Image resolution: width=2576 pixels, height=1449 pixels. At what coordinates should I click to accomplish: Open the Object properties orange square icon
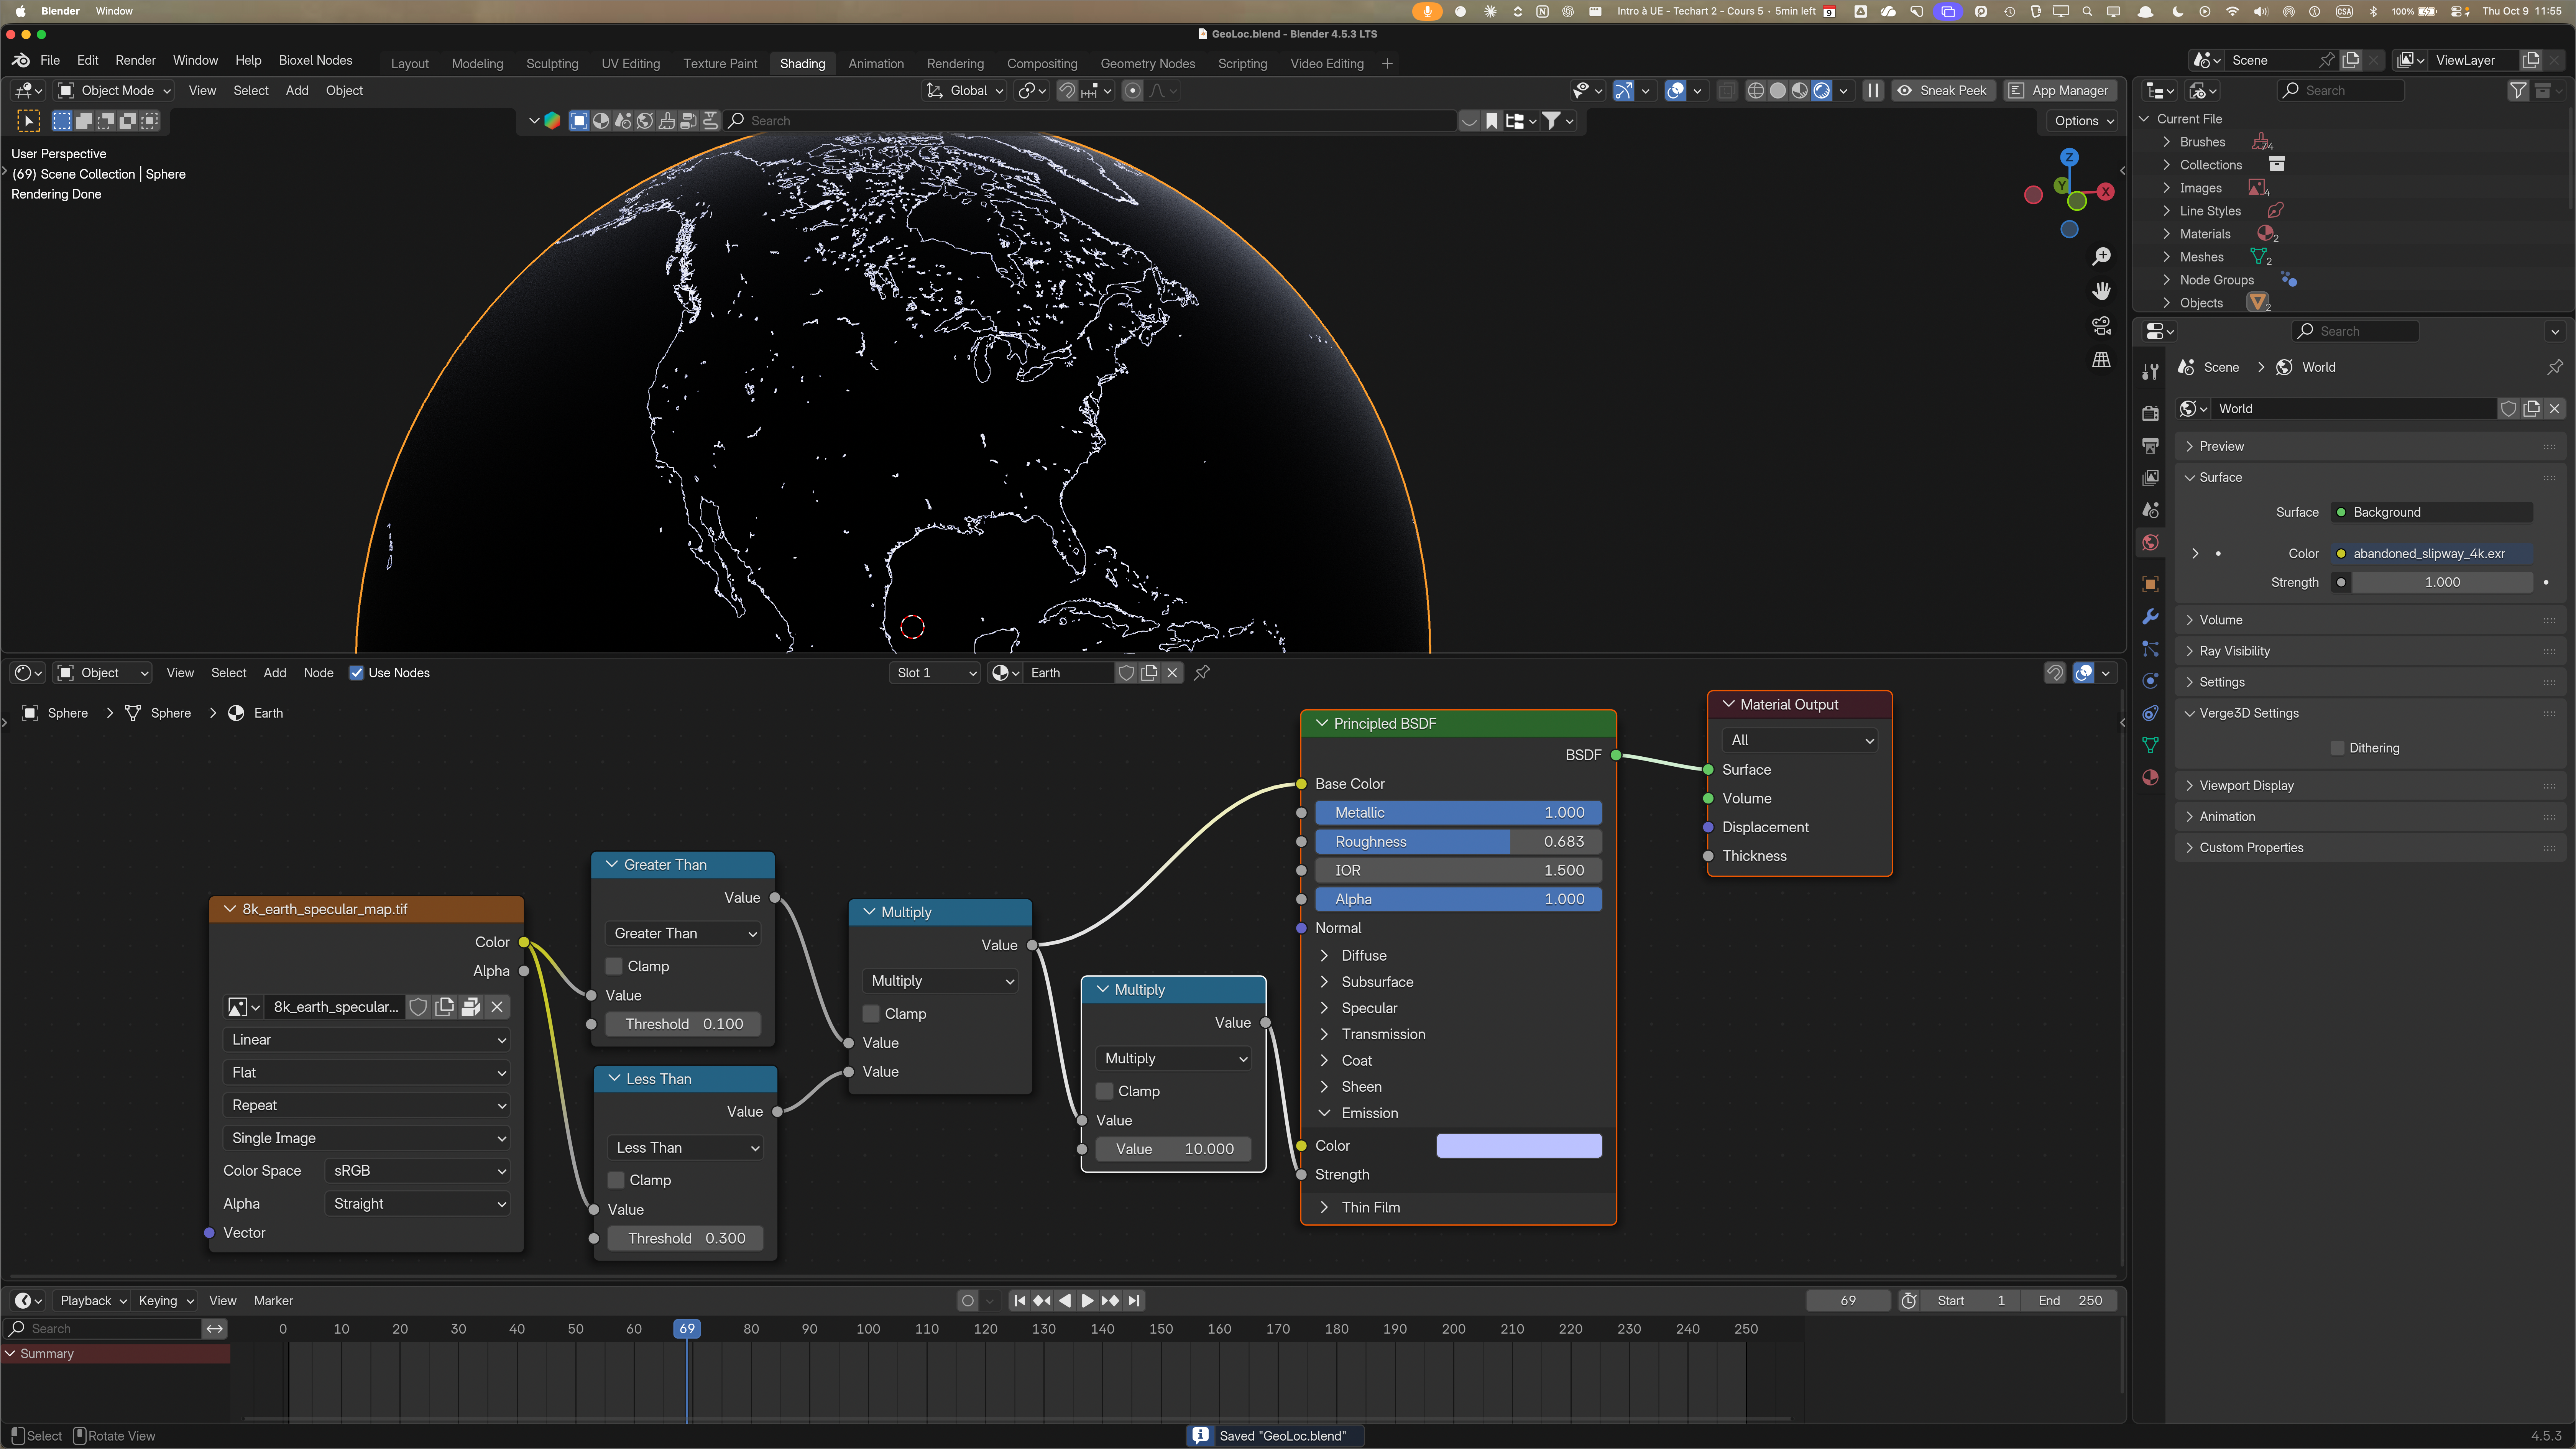pyautogui.click(x=2150, y=584)
